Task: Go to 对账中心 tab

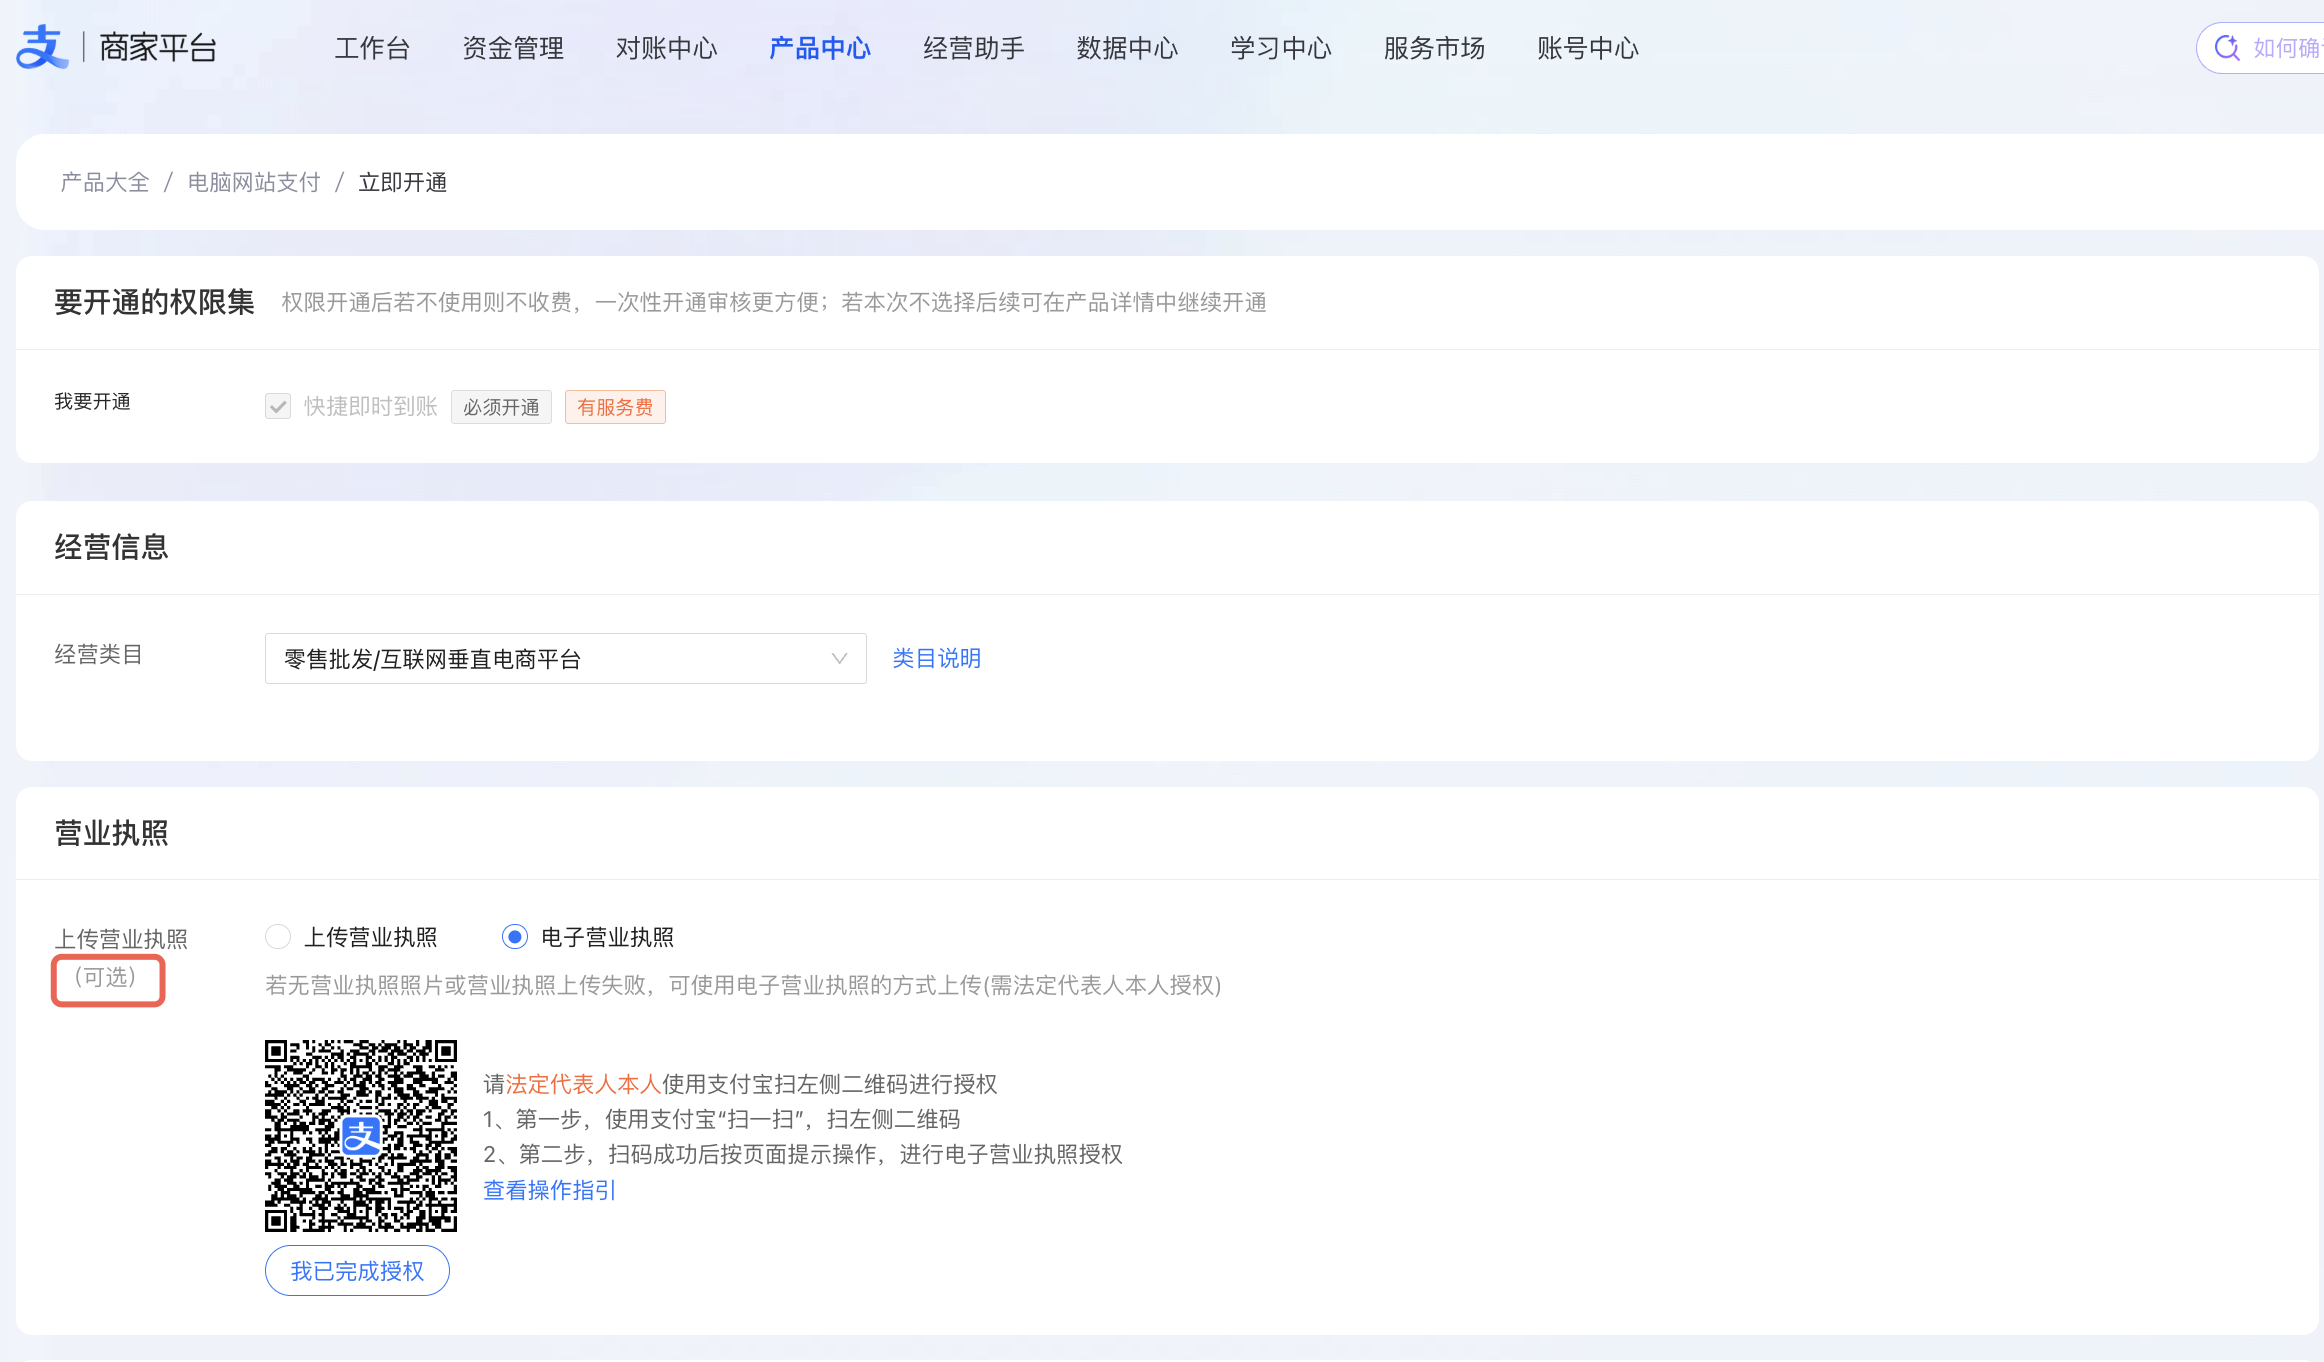Action: tap(667, 48)
